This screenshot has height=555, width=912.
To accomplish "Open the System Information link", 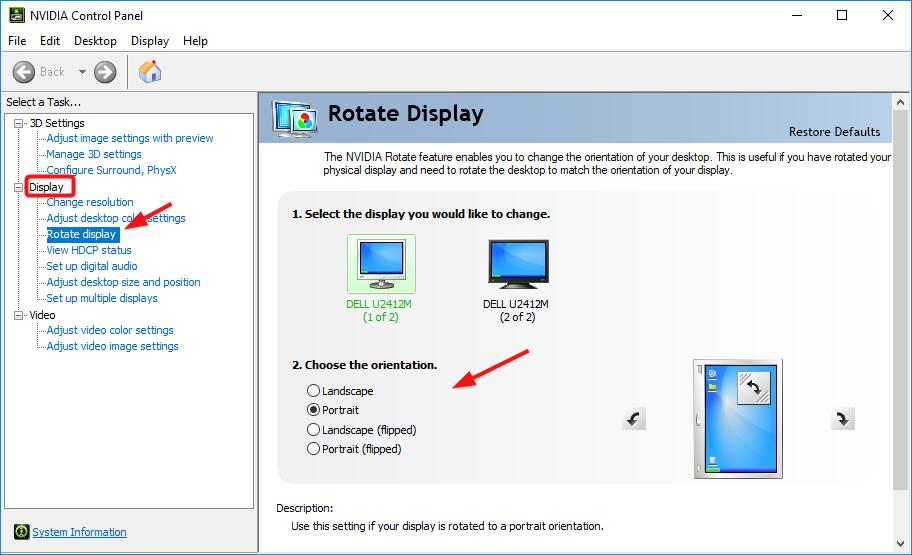I will 79,532.
